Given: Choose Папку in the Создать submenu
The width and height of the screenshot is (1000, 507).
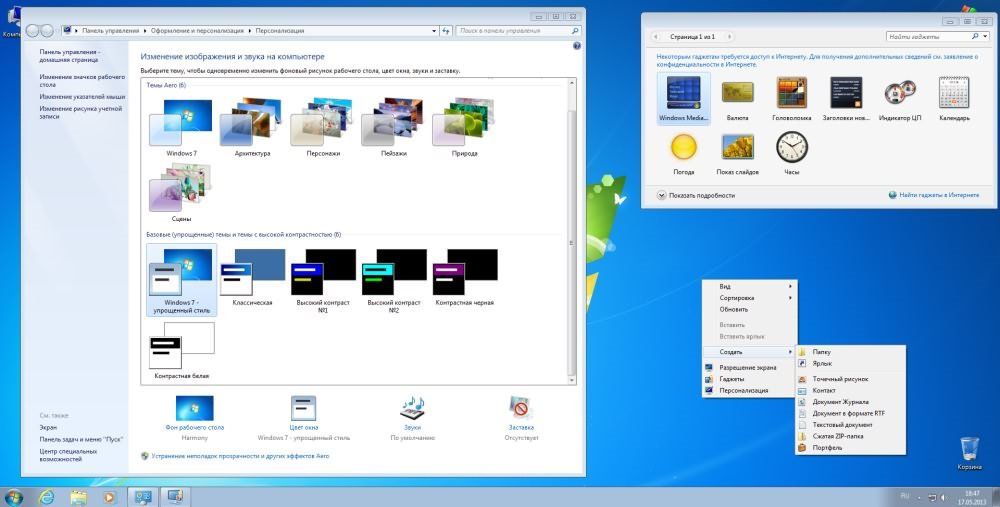Looking at the screenshot, I should pyautogui.click(x=821, y=352).
